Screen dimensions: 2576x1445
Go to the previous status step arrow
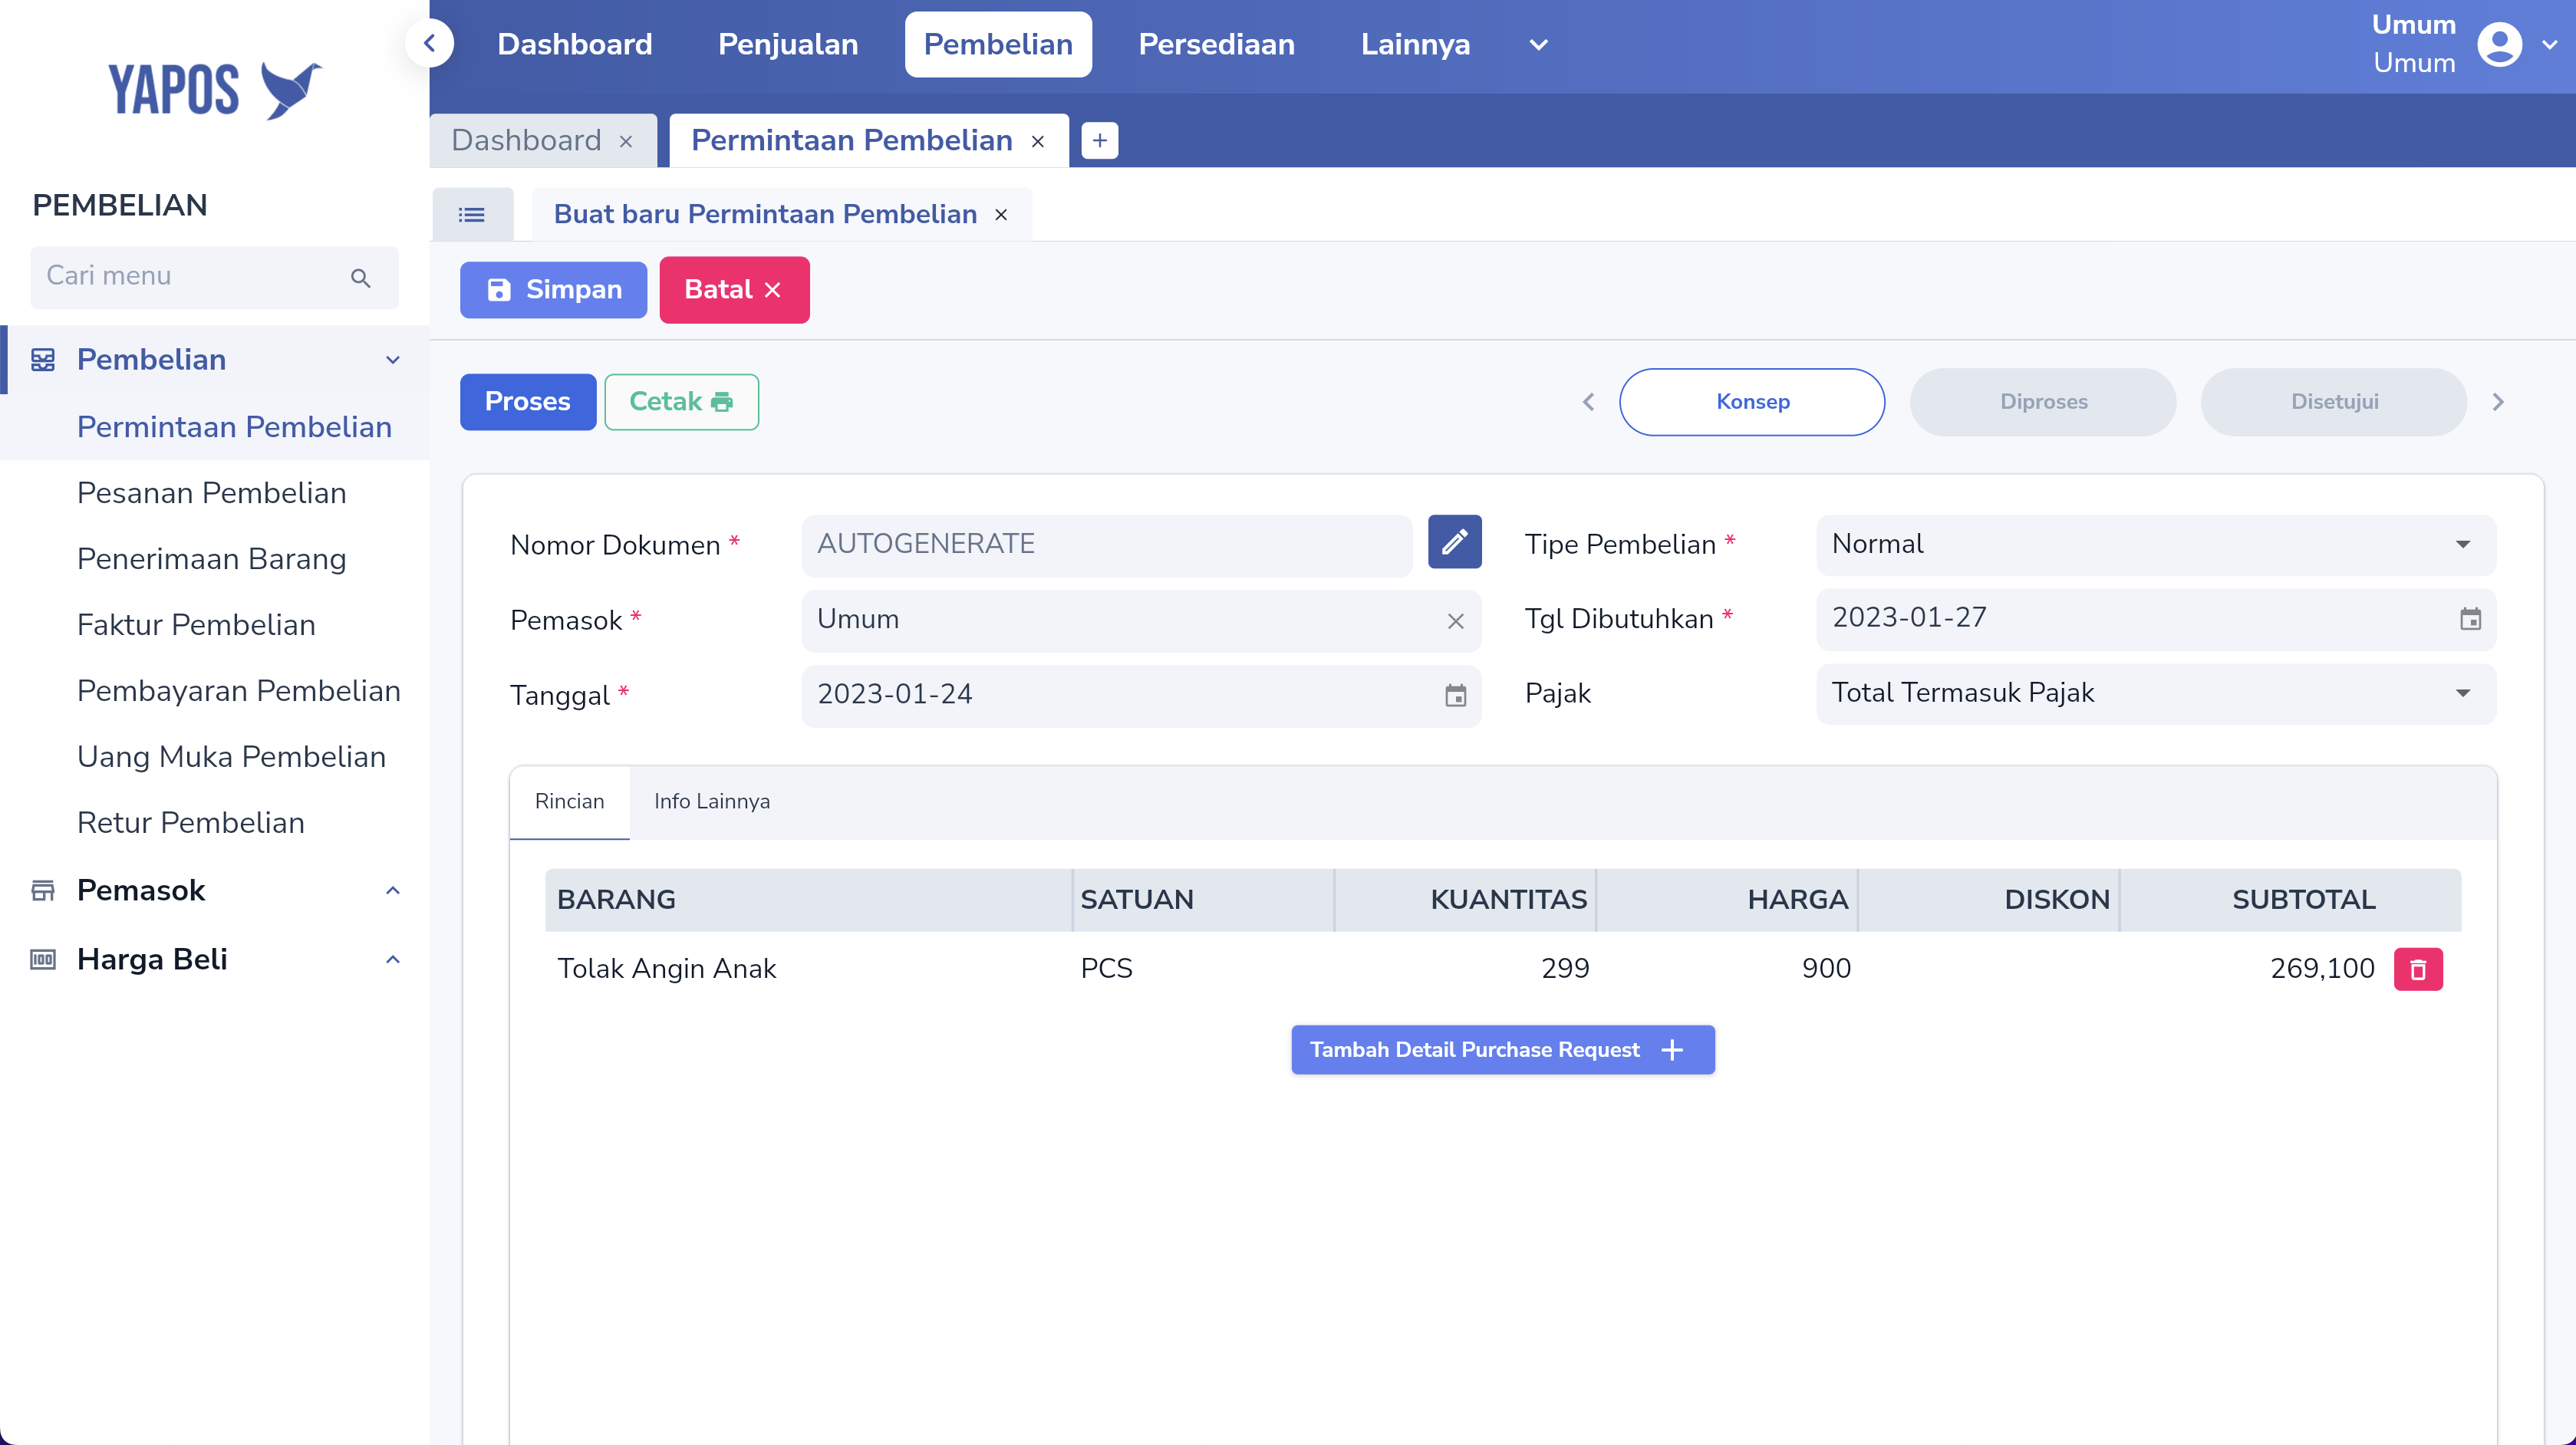coord(1588,402)
